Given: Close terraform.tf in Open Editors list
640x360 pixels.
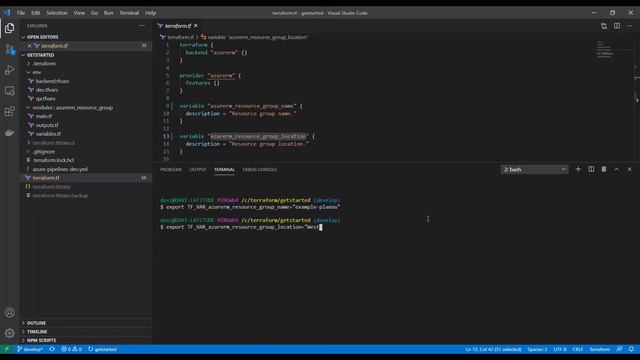Looking at the screenshot, I should point(29,46).
